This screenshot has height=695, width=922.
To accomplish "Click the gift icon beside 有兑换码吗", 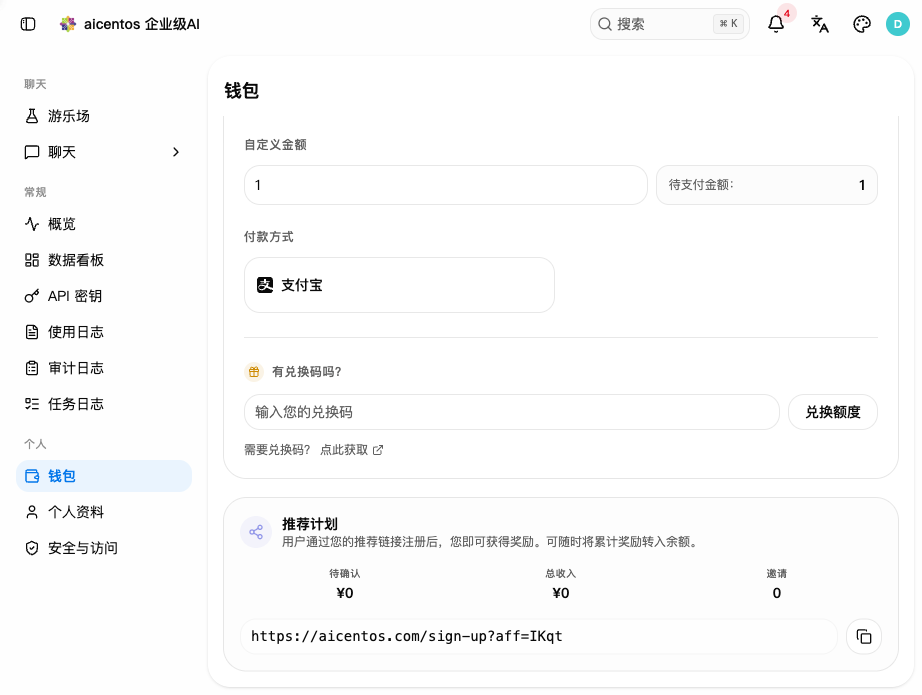I will click(x=254, y=372).
